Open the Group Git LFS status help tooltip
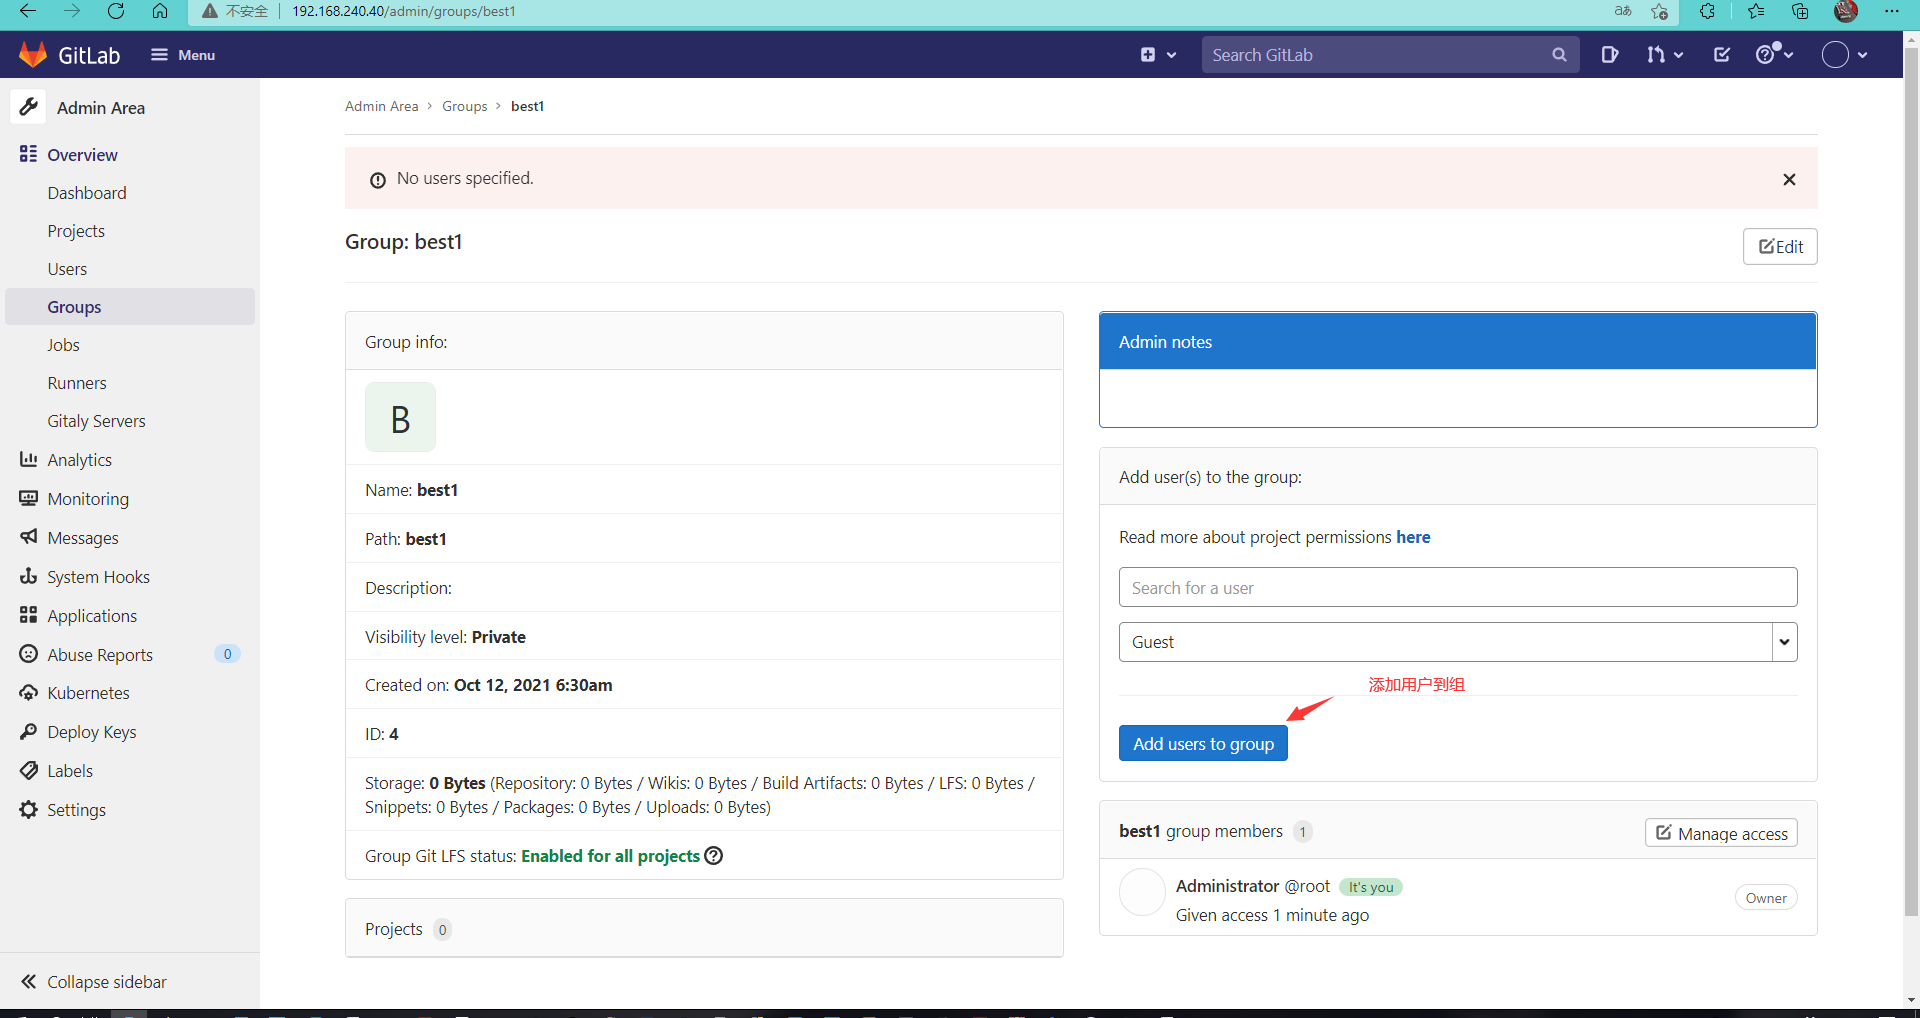 [x=713, y=856]
